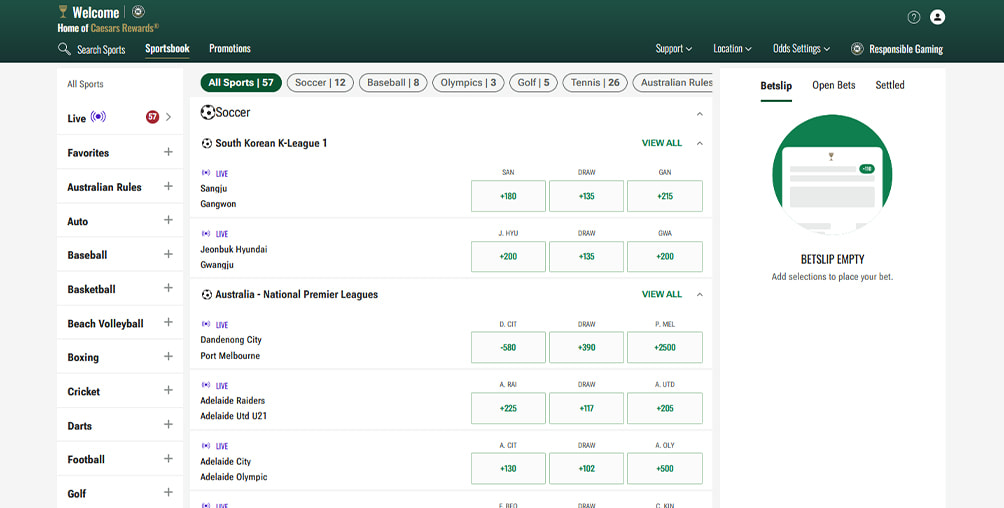Select the Golf 5 filter pill
The image size is (1004, 508).
pyautogui.click(x=533, y=83)
